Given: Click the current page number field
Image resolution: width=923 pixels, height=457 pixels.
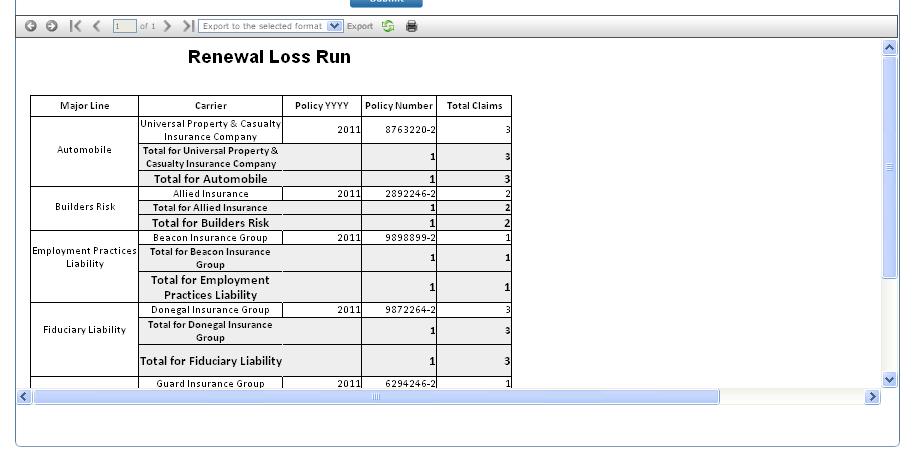Looking at the screenshot, I should [x=125, y=26].
